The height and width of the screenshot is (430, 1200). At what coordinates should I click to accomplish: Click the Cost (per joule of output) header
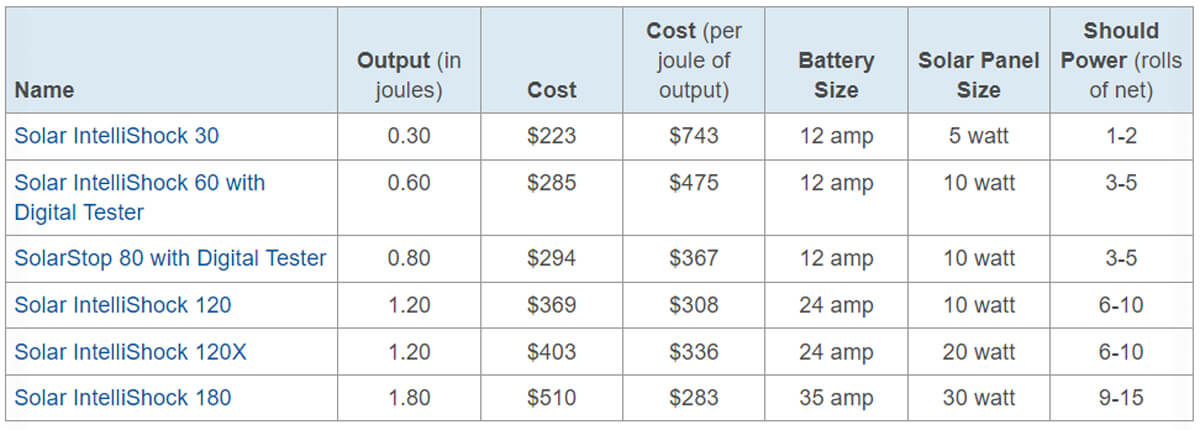coord(693,61)
